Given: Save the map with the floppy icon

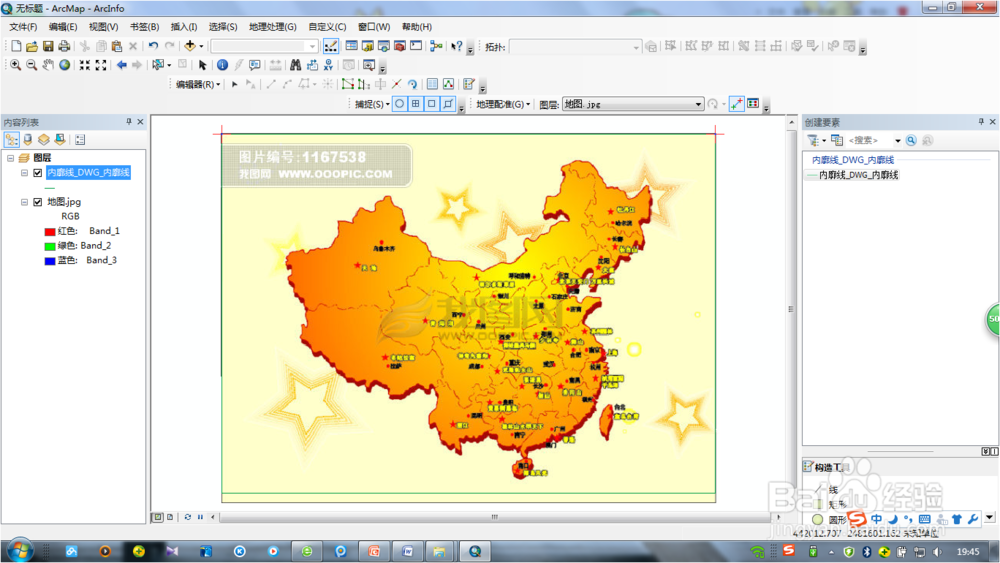Looking at the screenshot, I should [x=48, y=46].
